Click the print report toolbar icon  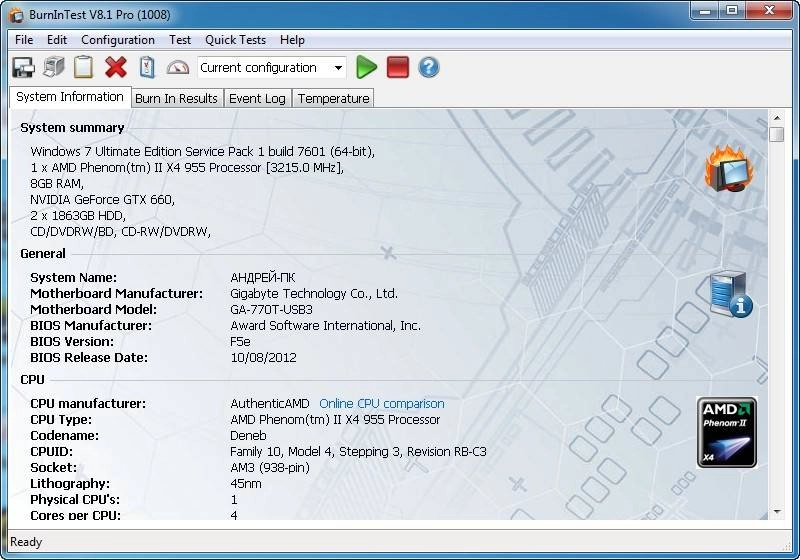(x=54, y=67)
